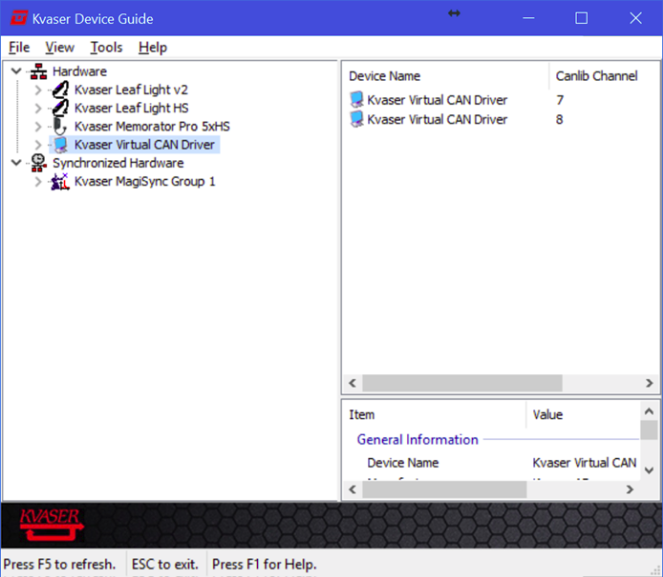Click 'Press F1 for Help.' status text

pyautogui.click(x=264, y=564)
